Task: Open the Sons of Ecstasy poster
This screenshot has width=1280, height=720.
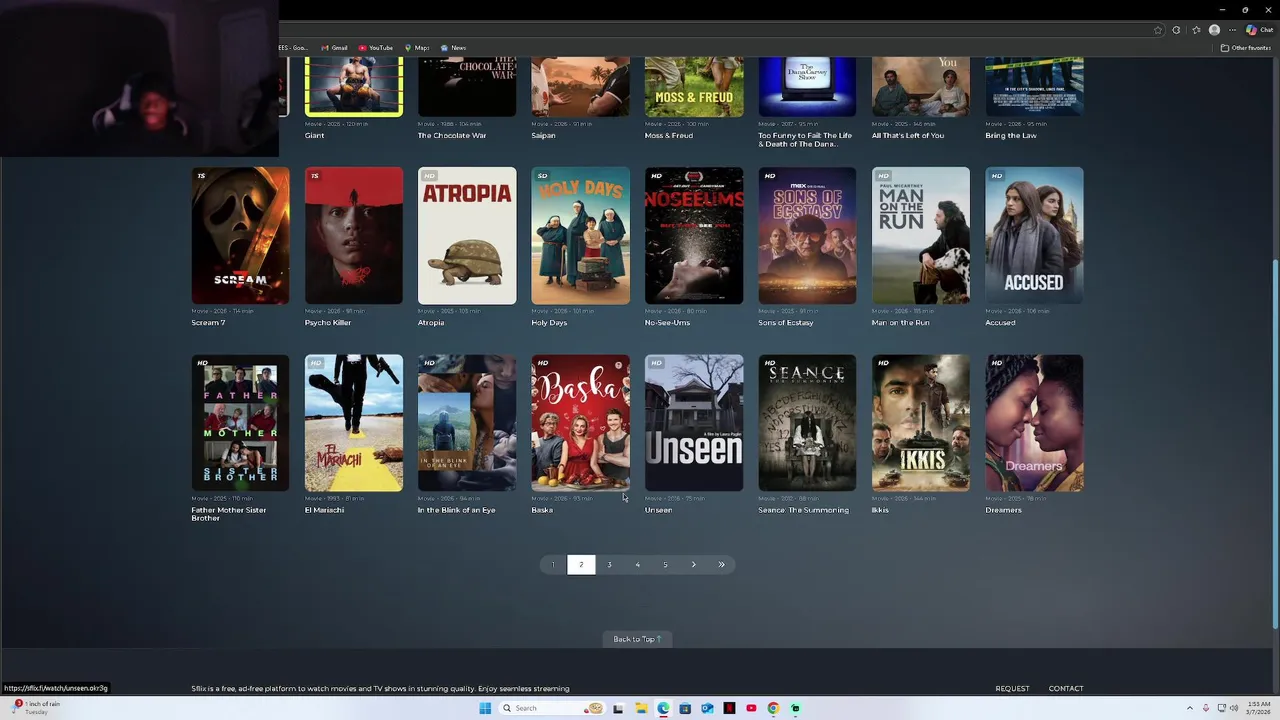Action: coord(807,235)
